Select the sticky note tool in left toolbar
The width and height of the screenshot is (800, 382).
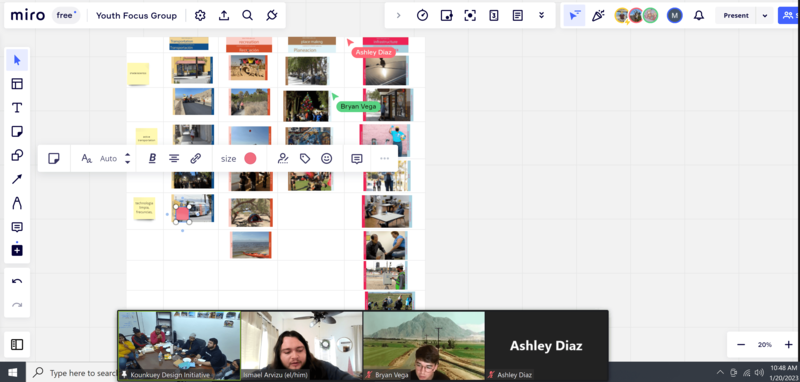[17, 132]
